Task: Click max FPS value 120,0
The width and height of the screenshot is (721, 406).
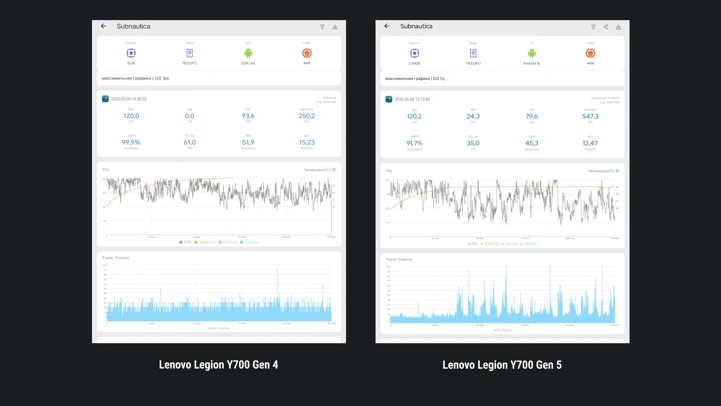Action: [x=131, y=116]
